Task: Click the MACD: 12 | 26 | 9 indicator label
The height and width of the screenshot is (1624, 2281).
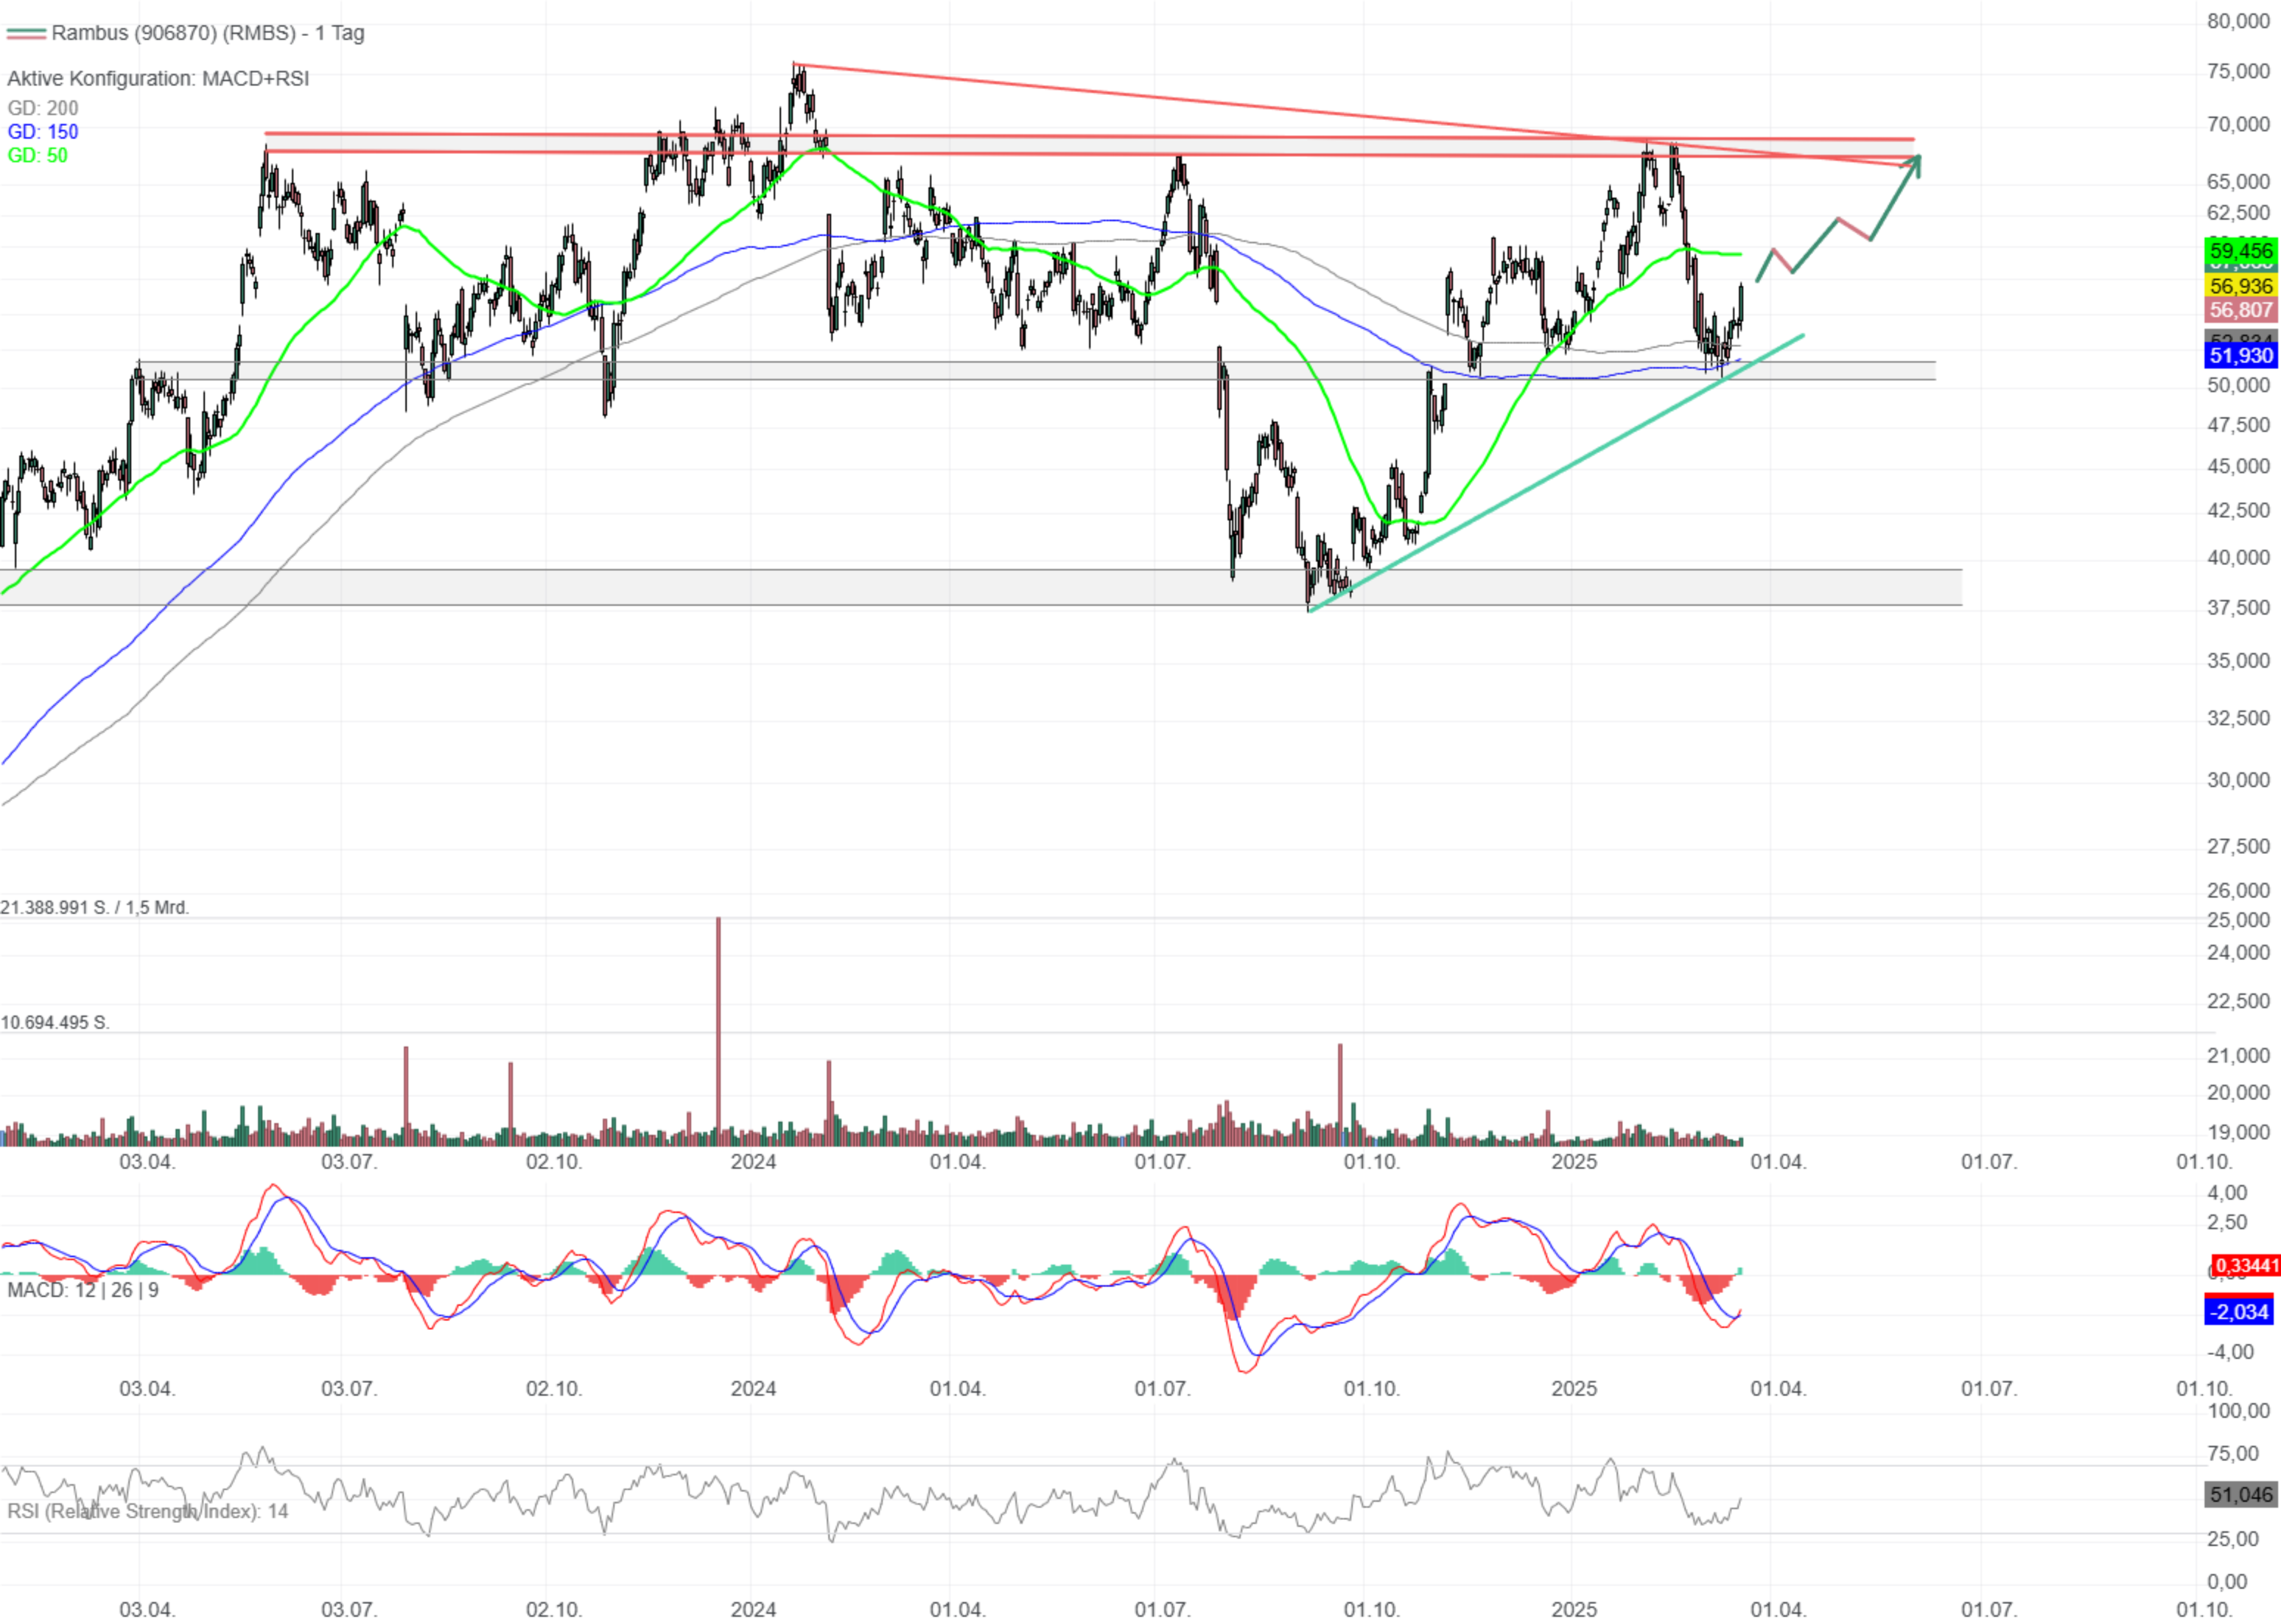Action: pos(83,1292)
